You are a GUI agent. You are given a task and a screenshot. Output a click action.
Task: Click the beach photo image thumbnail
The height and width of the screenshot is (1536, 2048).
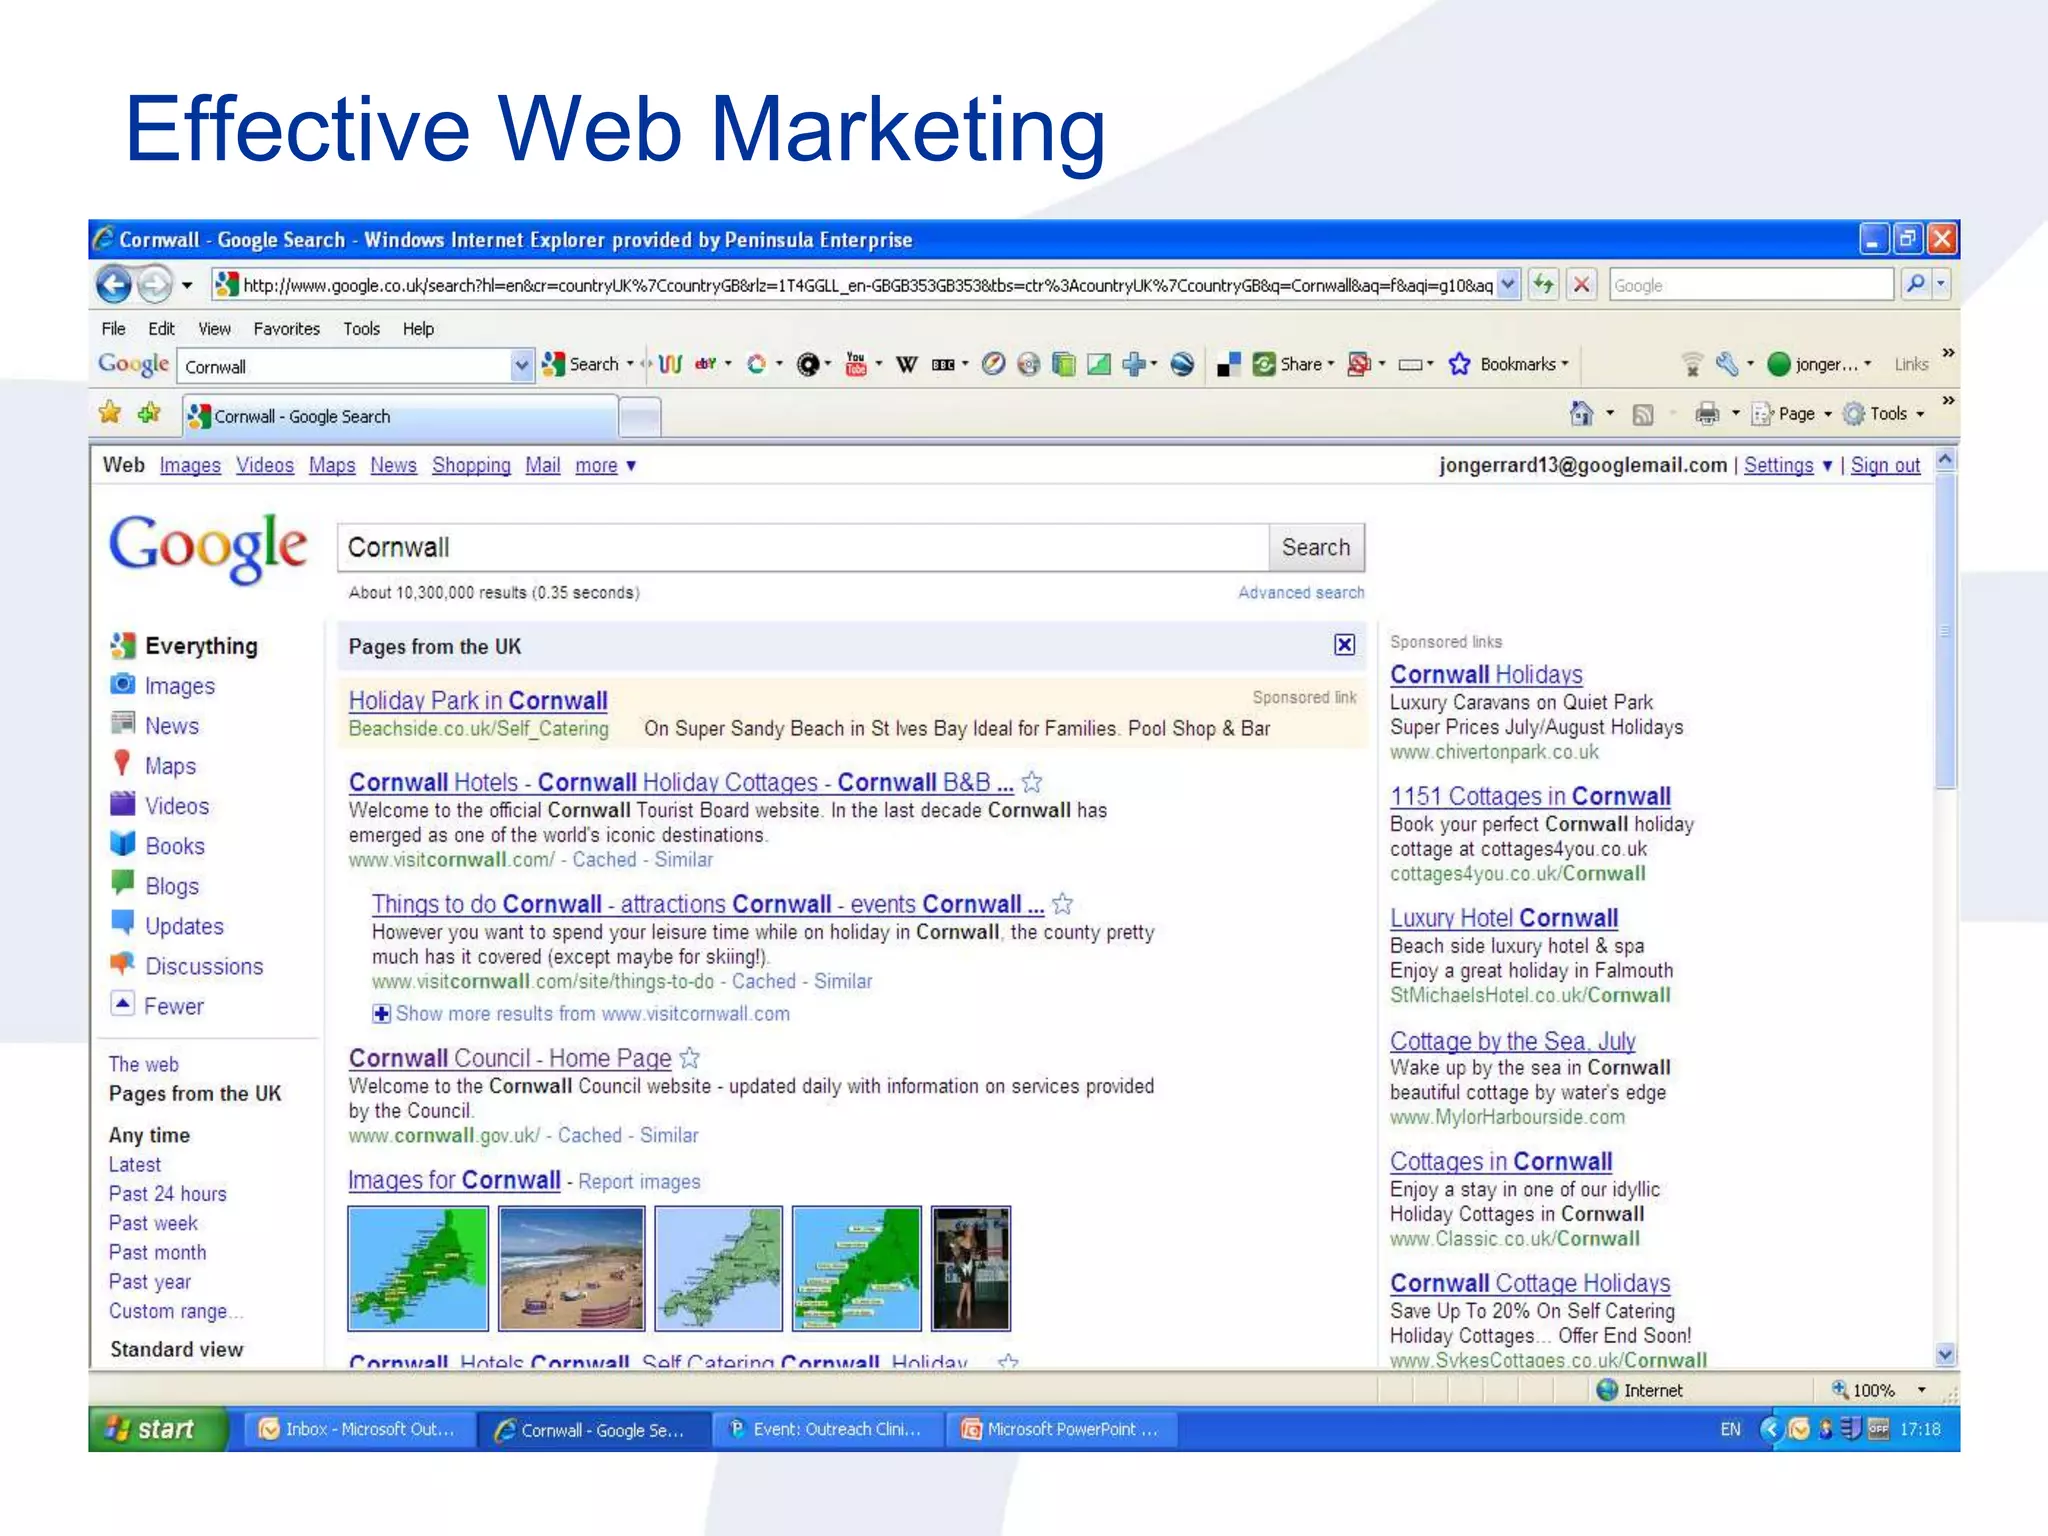[x=571, y=1268]
